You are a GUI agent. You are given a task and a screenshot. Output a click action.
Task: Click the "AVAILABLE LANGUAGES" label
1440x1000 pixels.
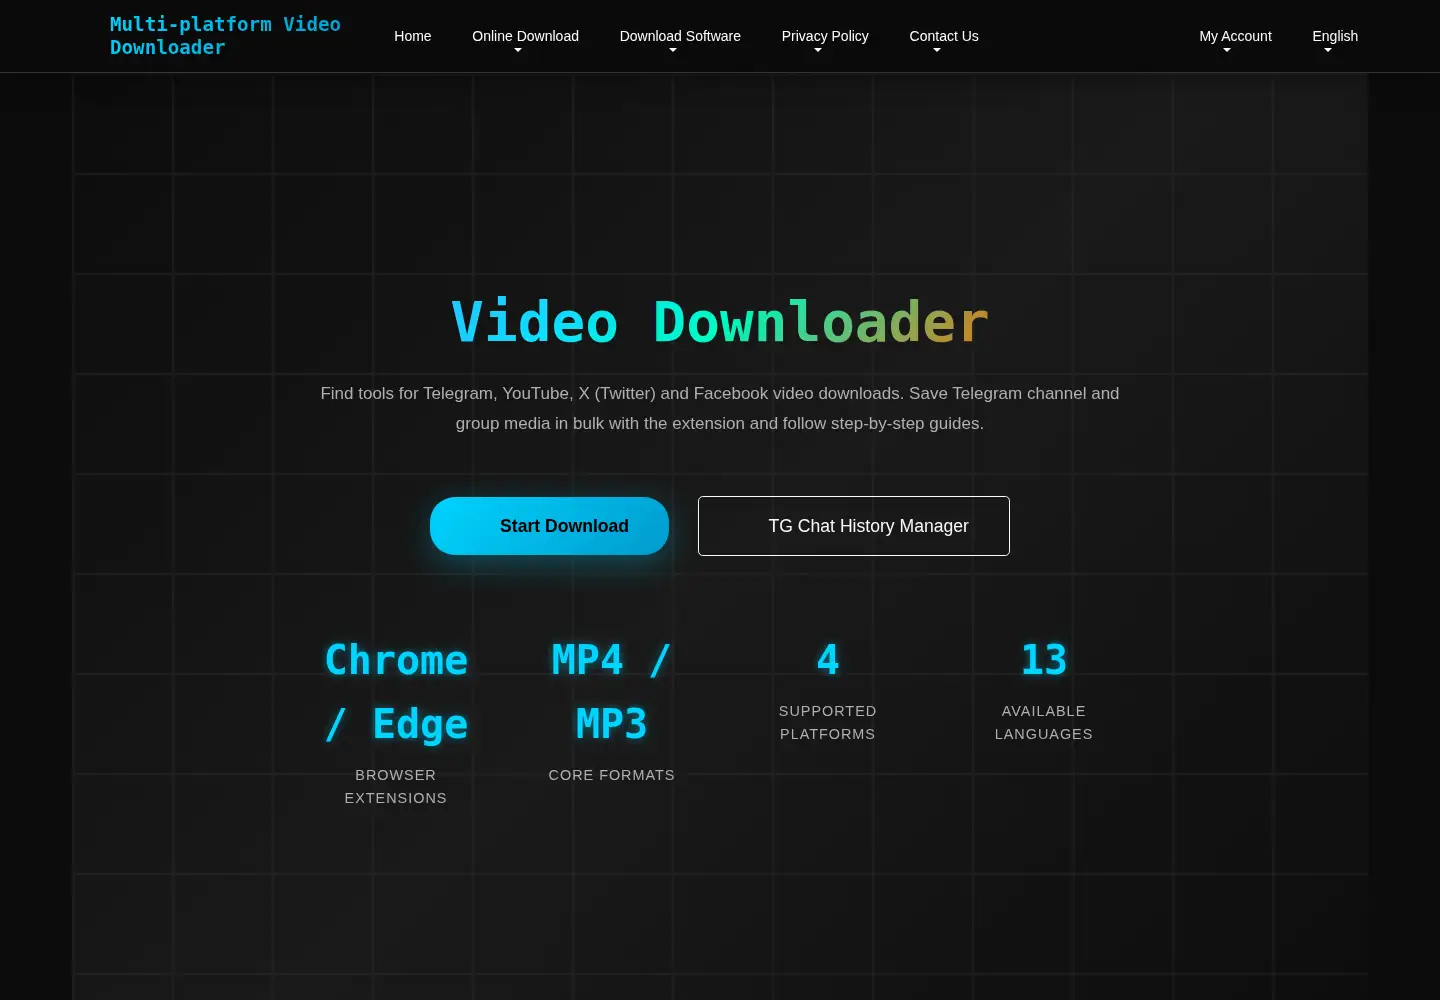tap(1044, 722)
